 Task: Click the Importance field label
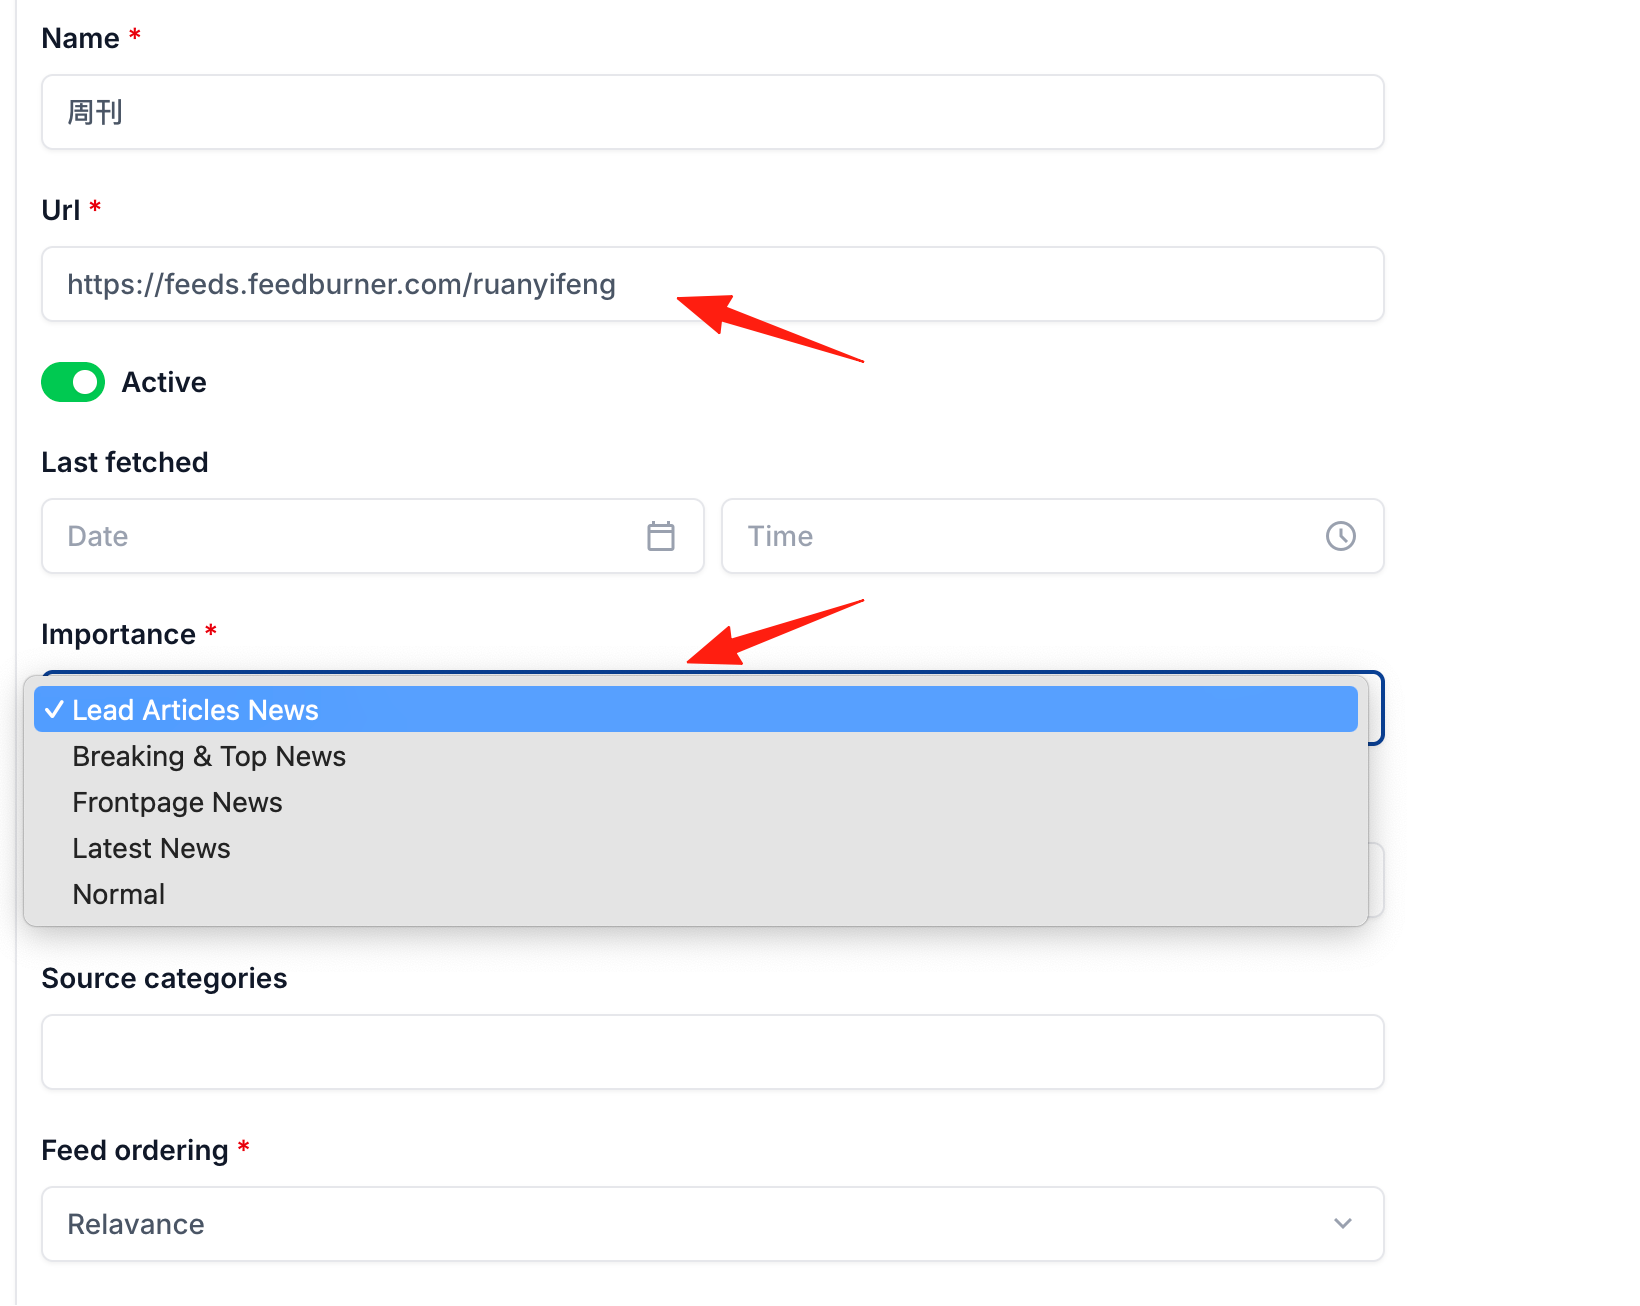coord(118,634)
